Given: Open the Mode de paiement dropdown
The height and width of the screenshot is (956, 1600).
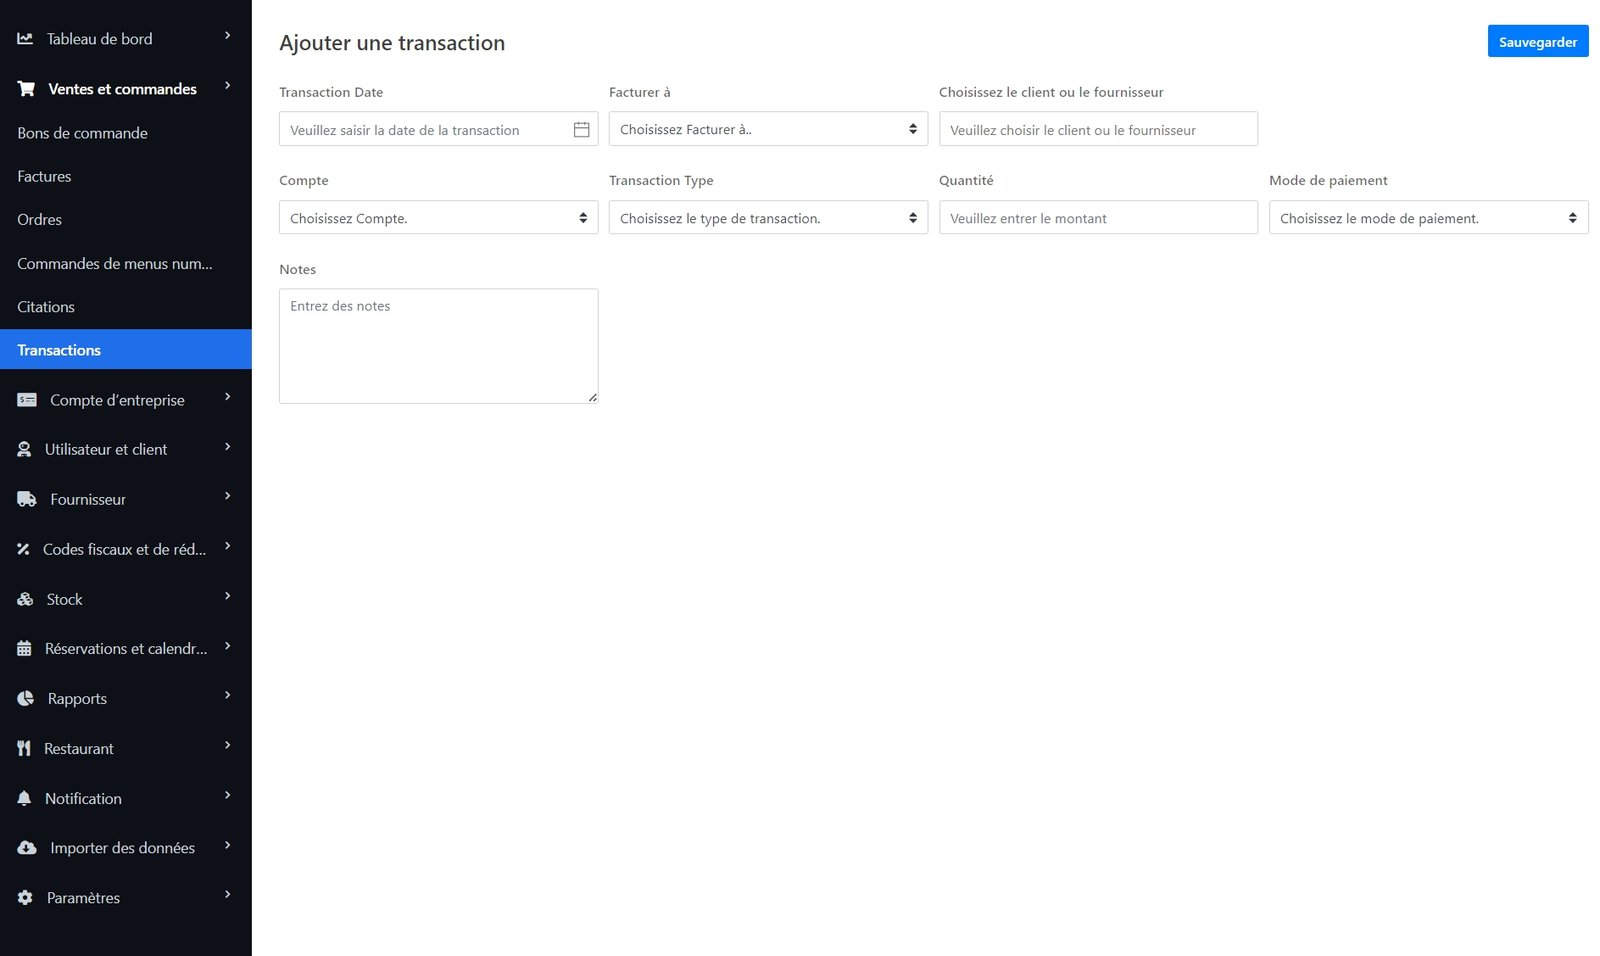Looking at the screenshot, I should [x=1427, y=218].
